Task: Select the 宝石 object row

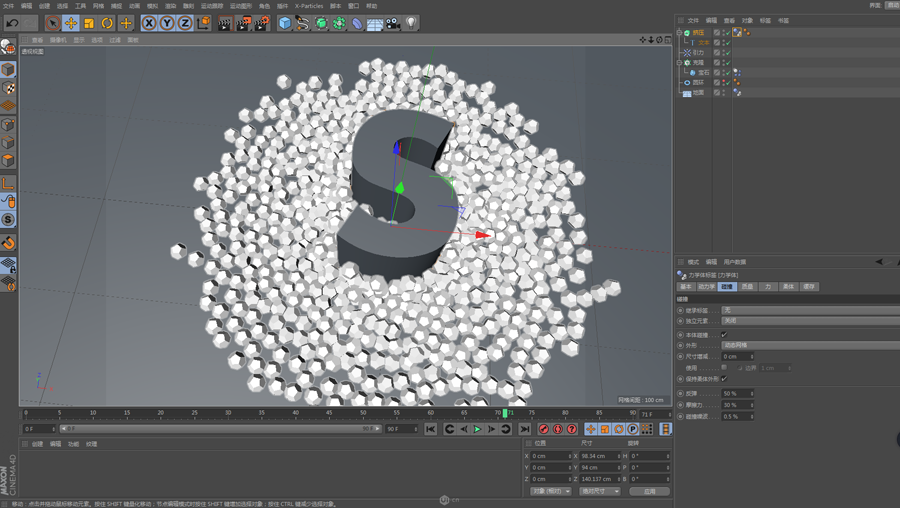Action: pyautogui.click(x=704, y=73)
